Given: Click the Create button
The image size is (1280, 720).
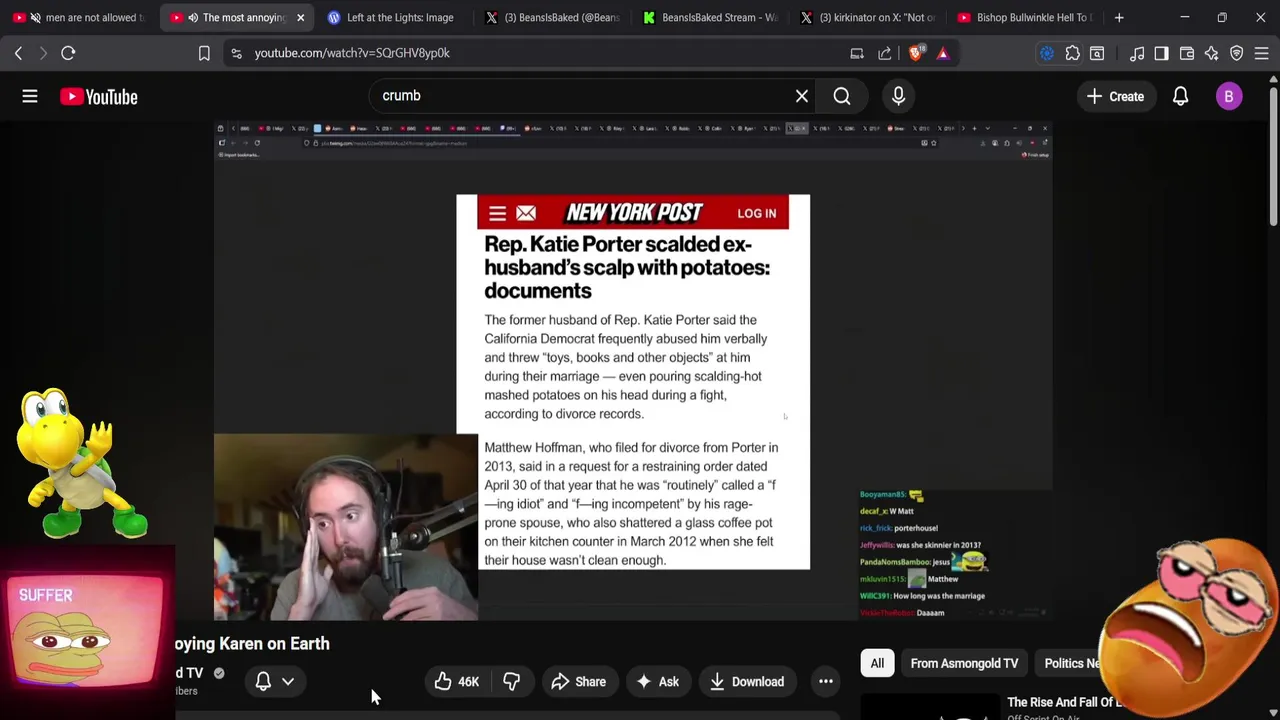Looking at the screenshot, I should [1115, 97].
